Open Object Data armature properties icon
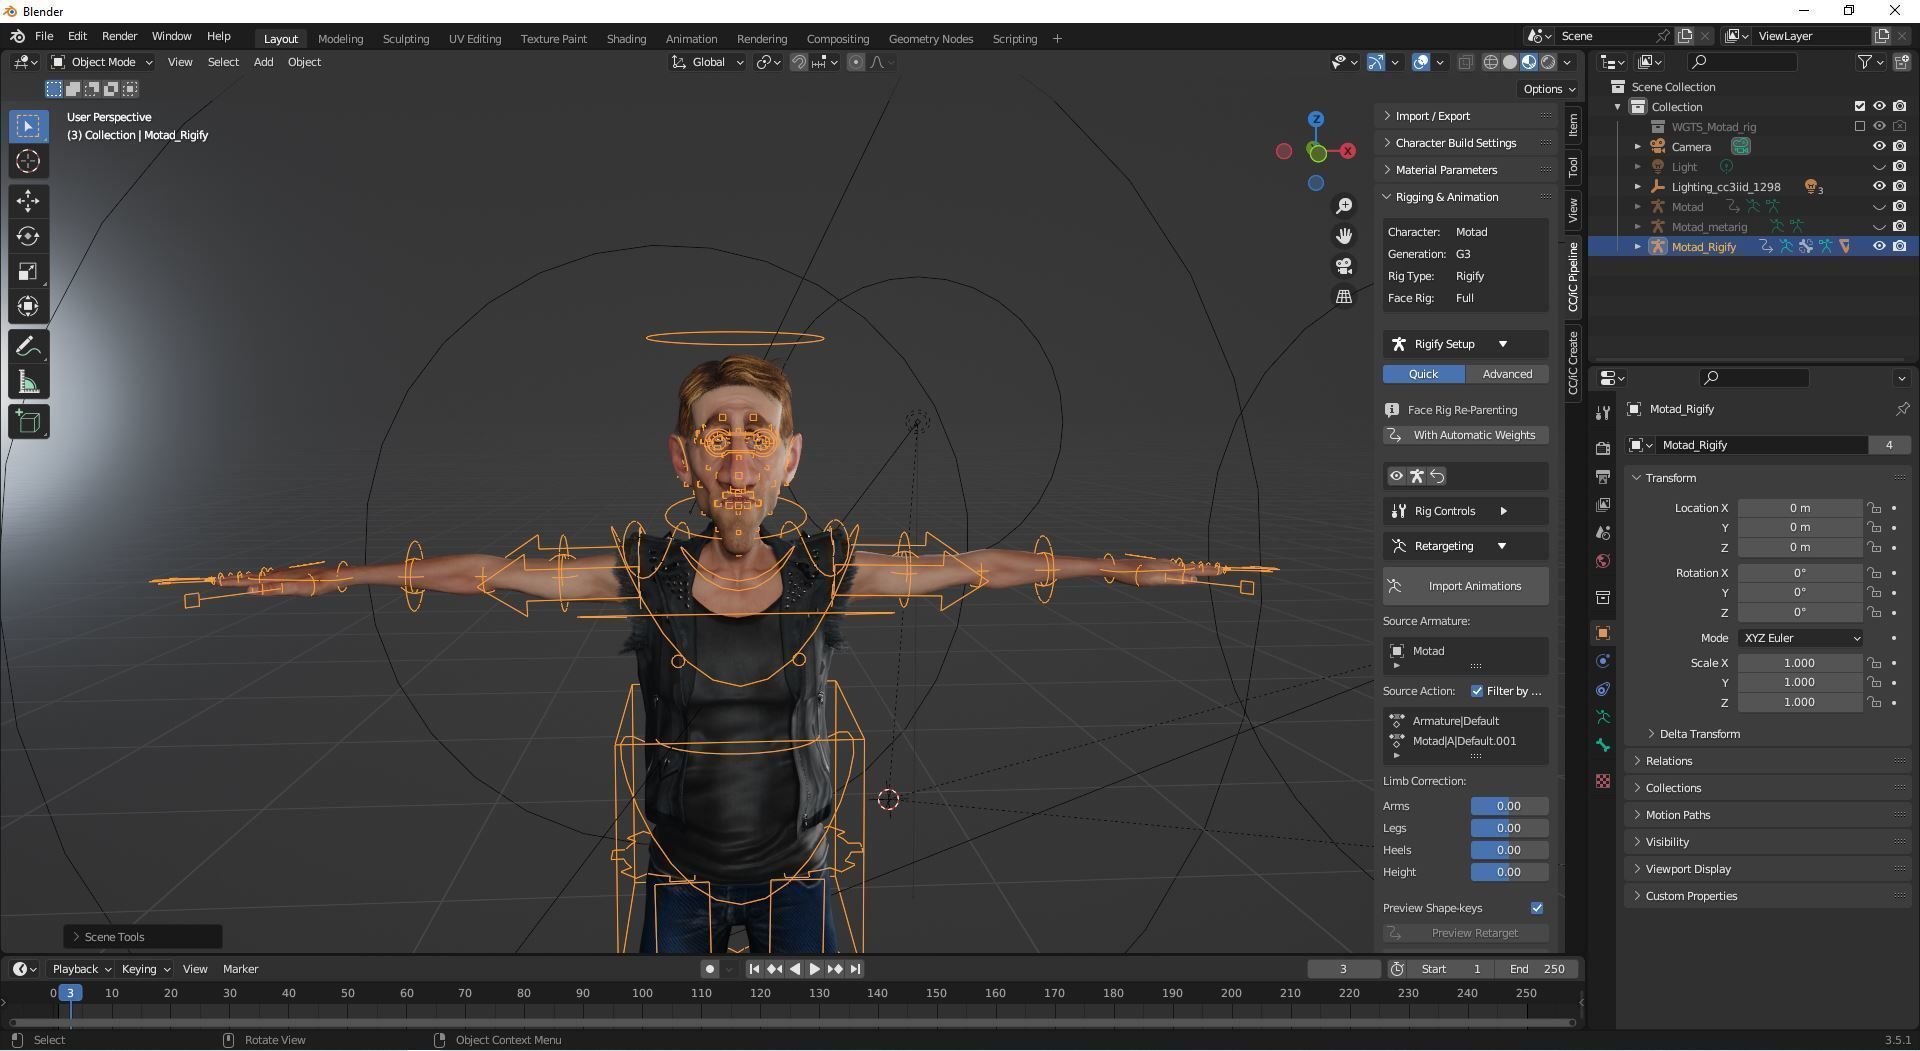 (1603, 717)
